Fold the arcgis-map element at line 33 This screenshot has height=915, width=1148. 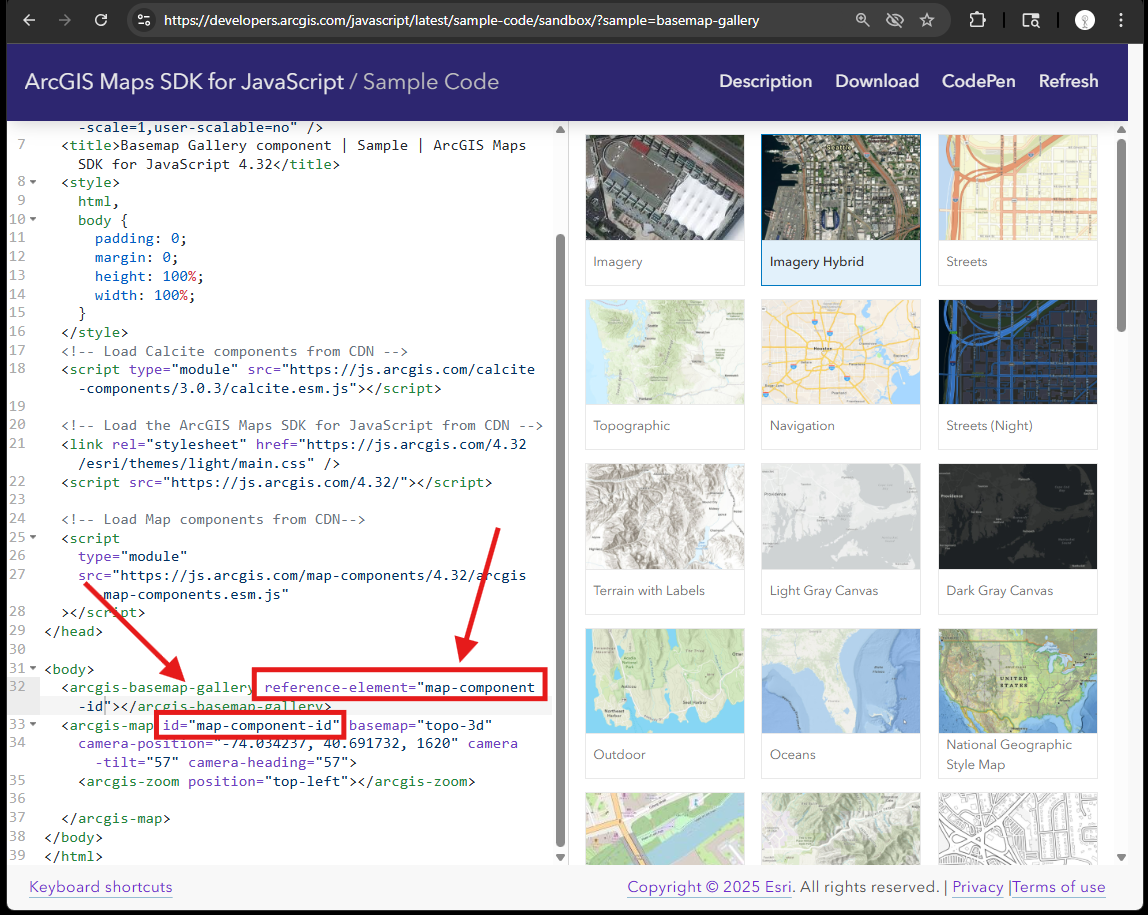click(34, 725)
